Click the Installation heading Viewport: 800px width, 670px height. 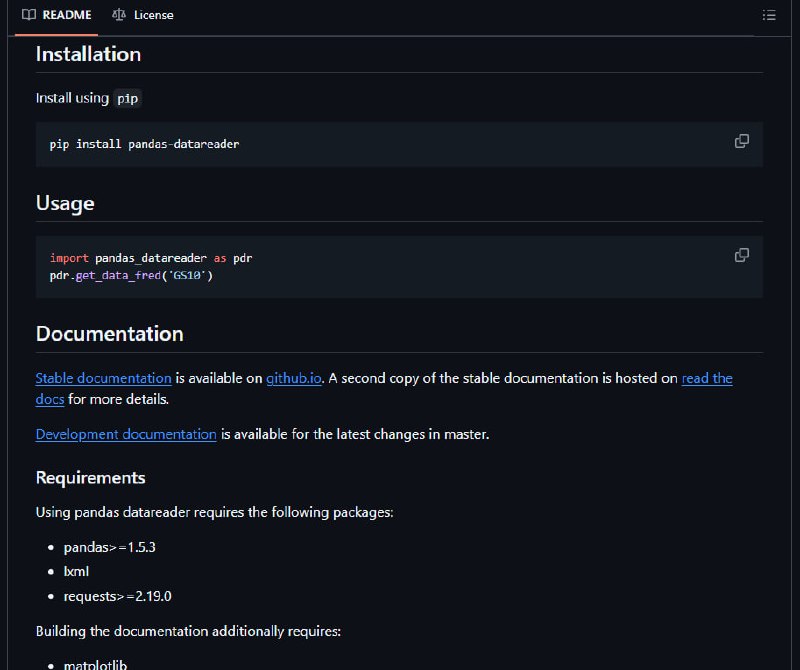coord(88,54)
